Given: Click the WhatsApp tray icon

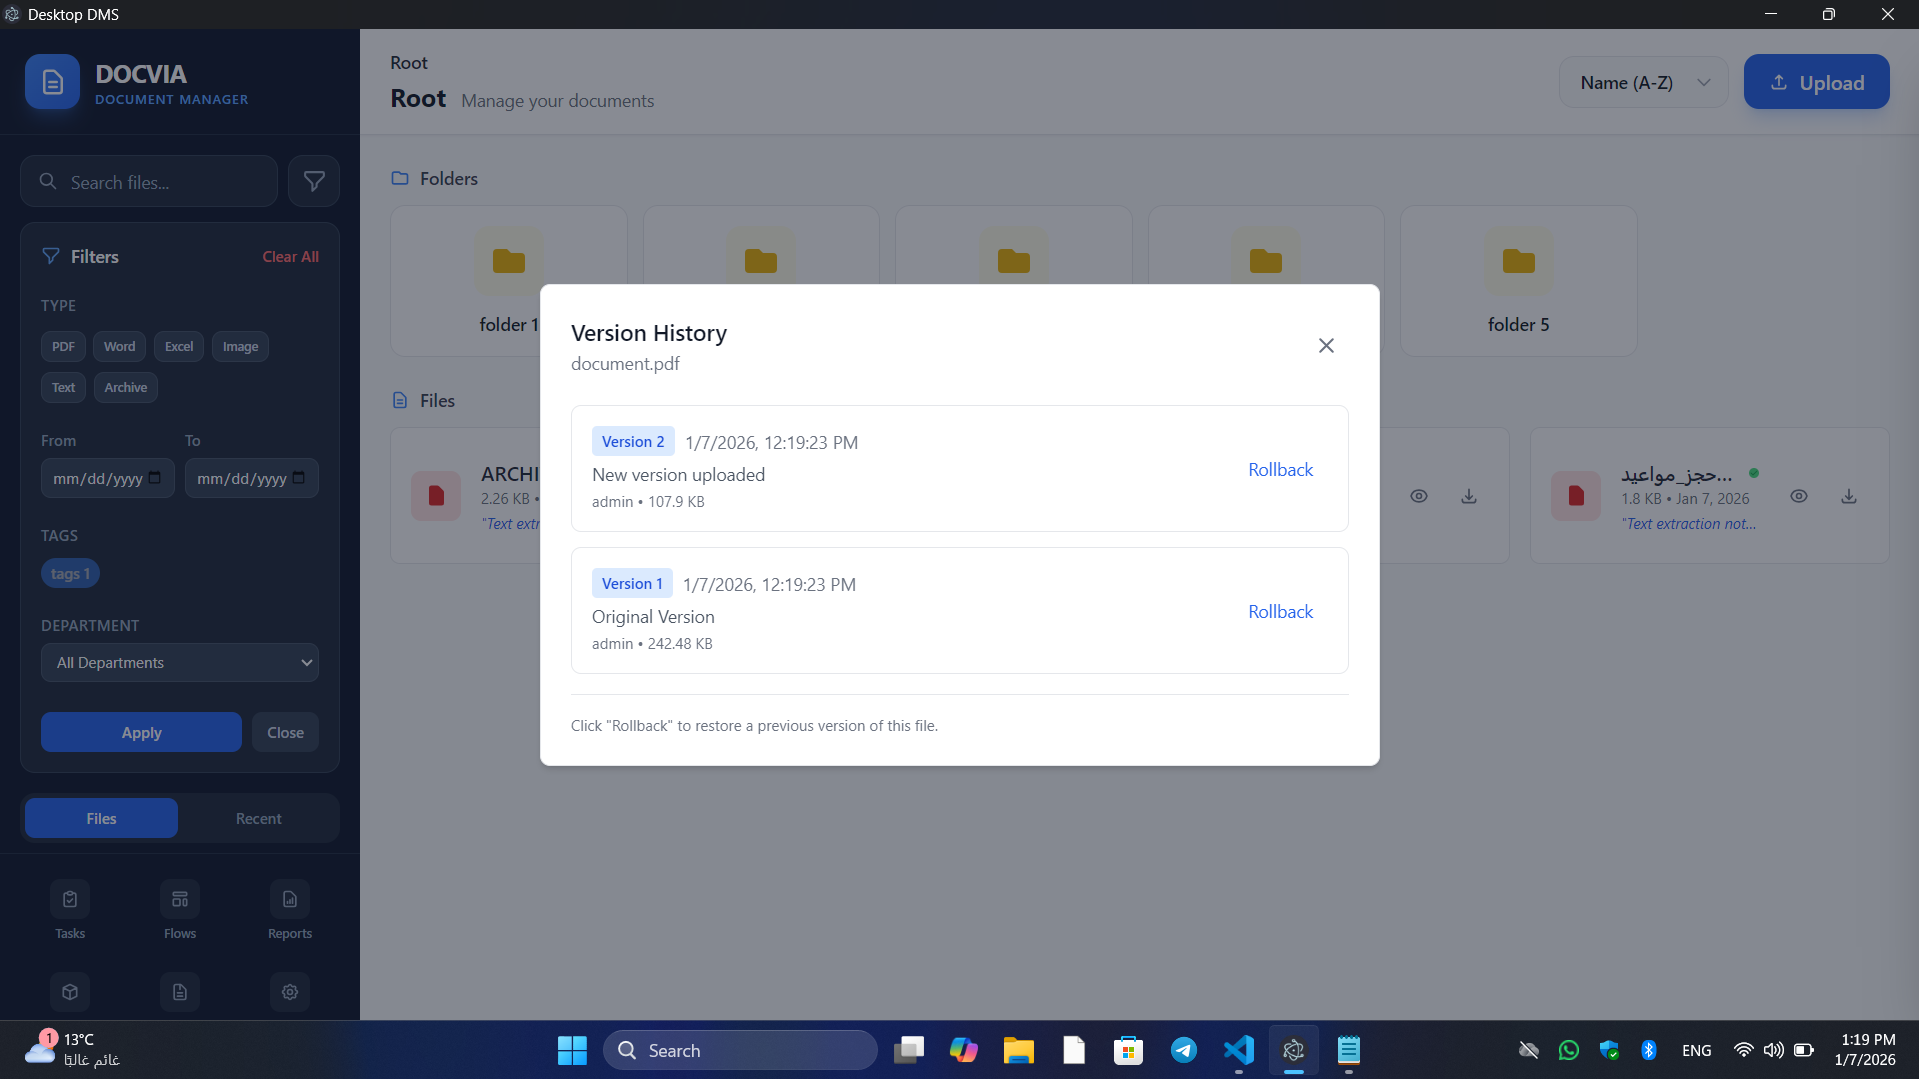Looking at the screenshot, I should pos(1569,1050).
